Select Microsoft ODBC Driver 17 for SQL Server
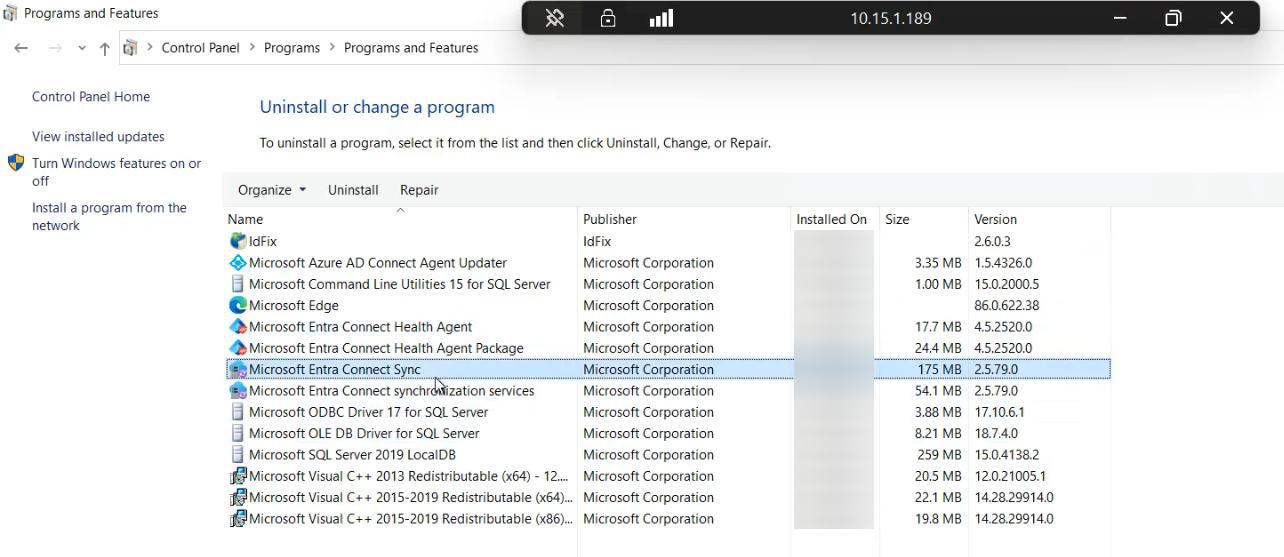1284x557 pixels. point(369,412)
